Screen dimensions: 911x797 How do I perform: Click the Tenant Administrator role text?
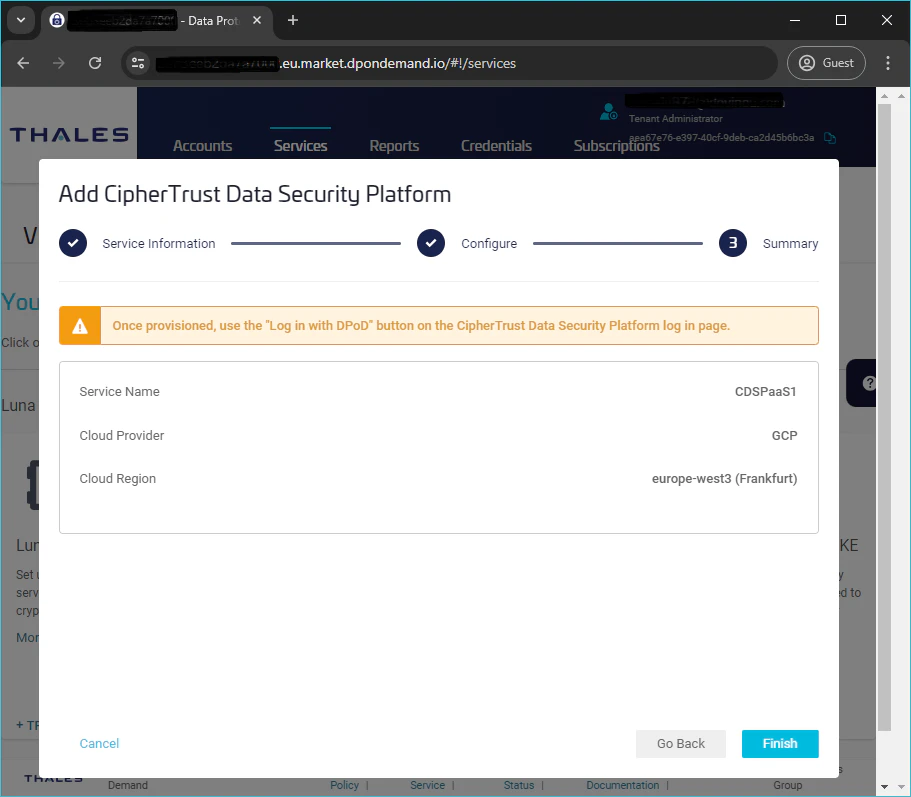[x=675, y=119]
